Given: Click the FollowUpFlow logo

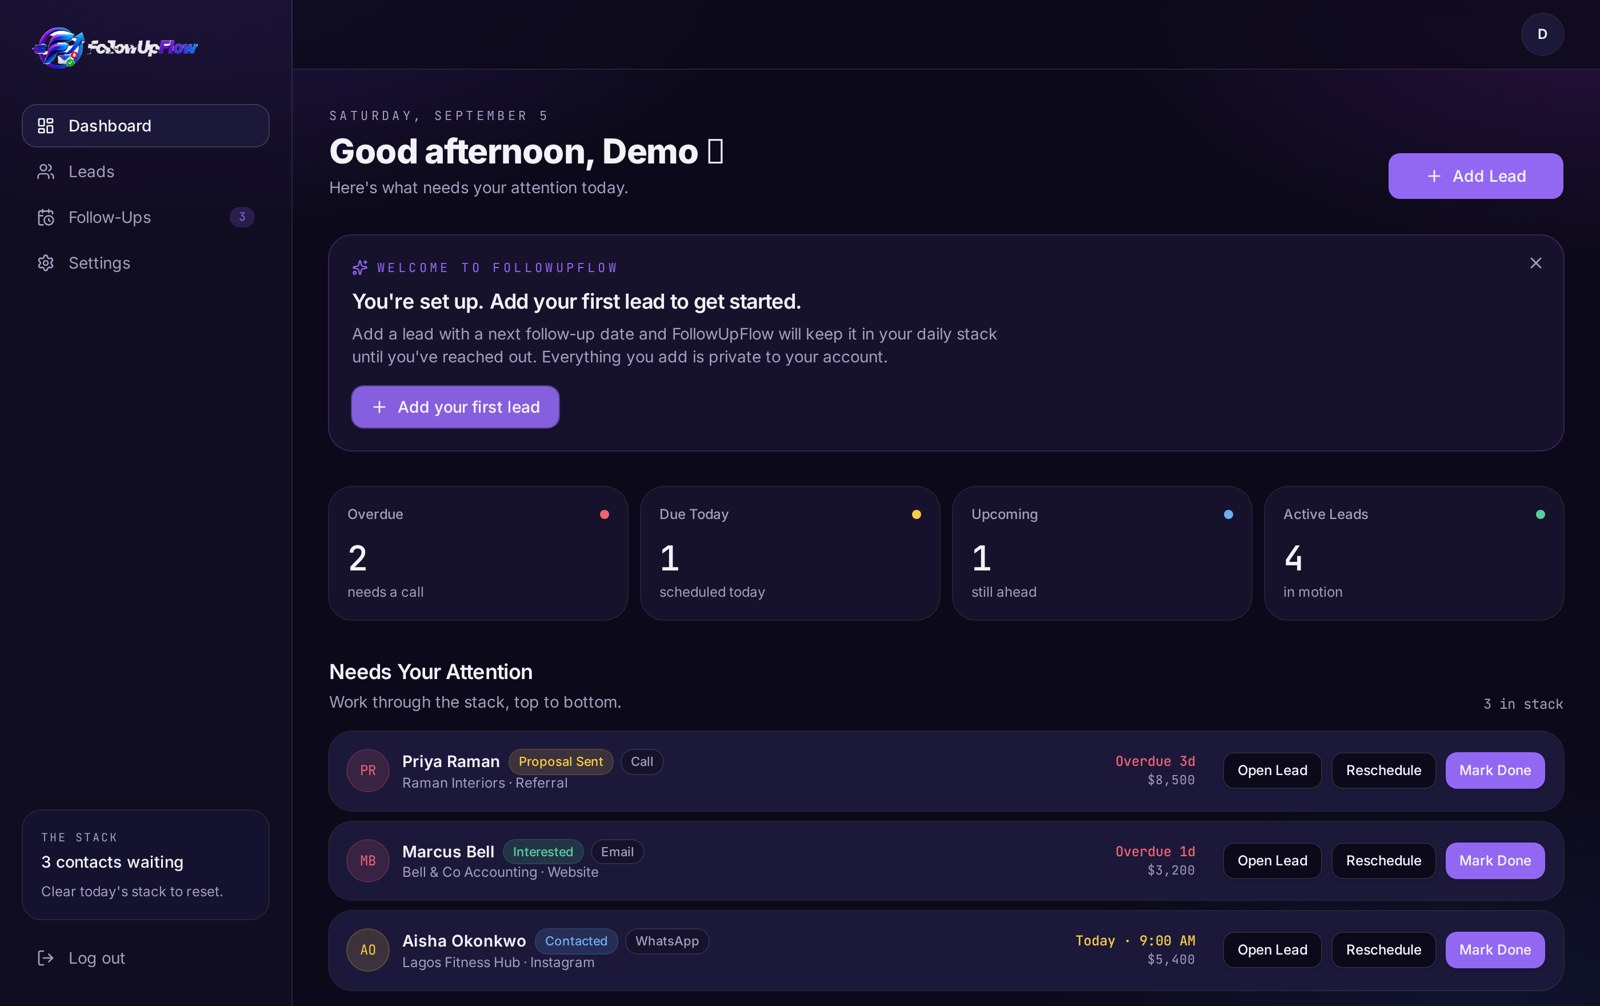Looking at the screenshot, I should coord(115,47).
